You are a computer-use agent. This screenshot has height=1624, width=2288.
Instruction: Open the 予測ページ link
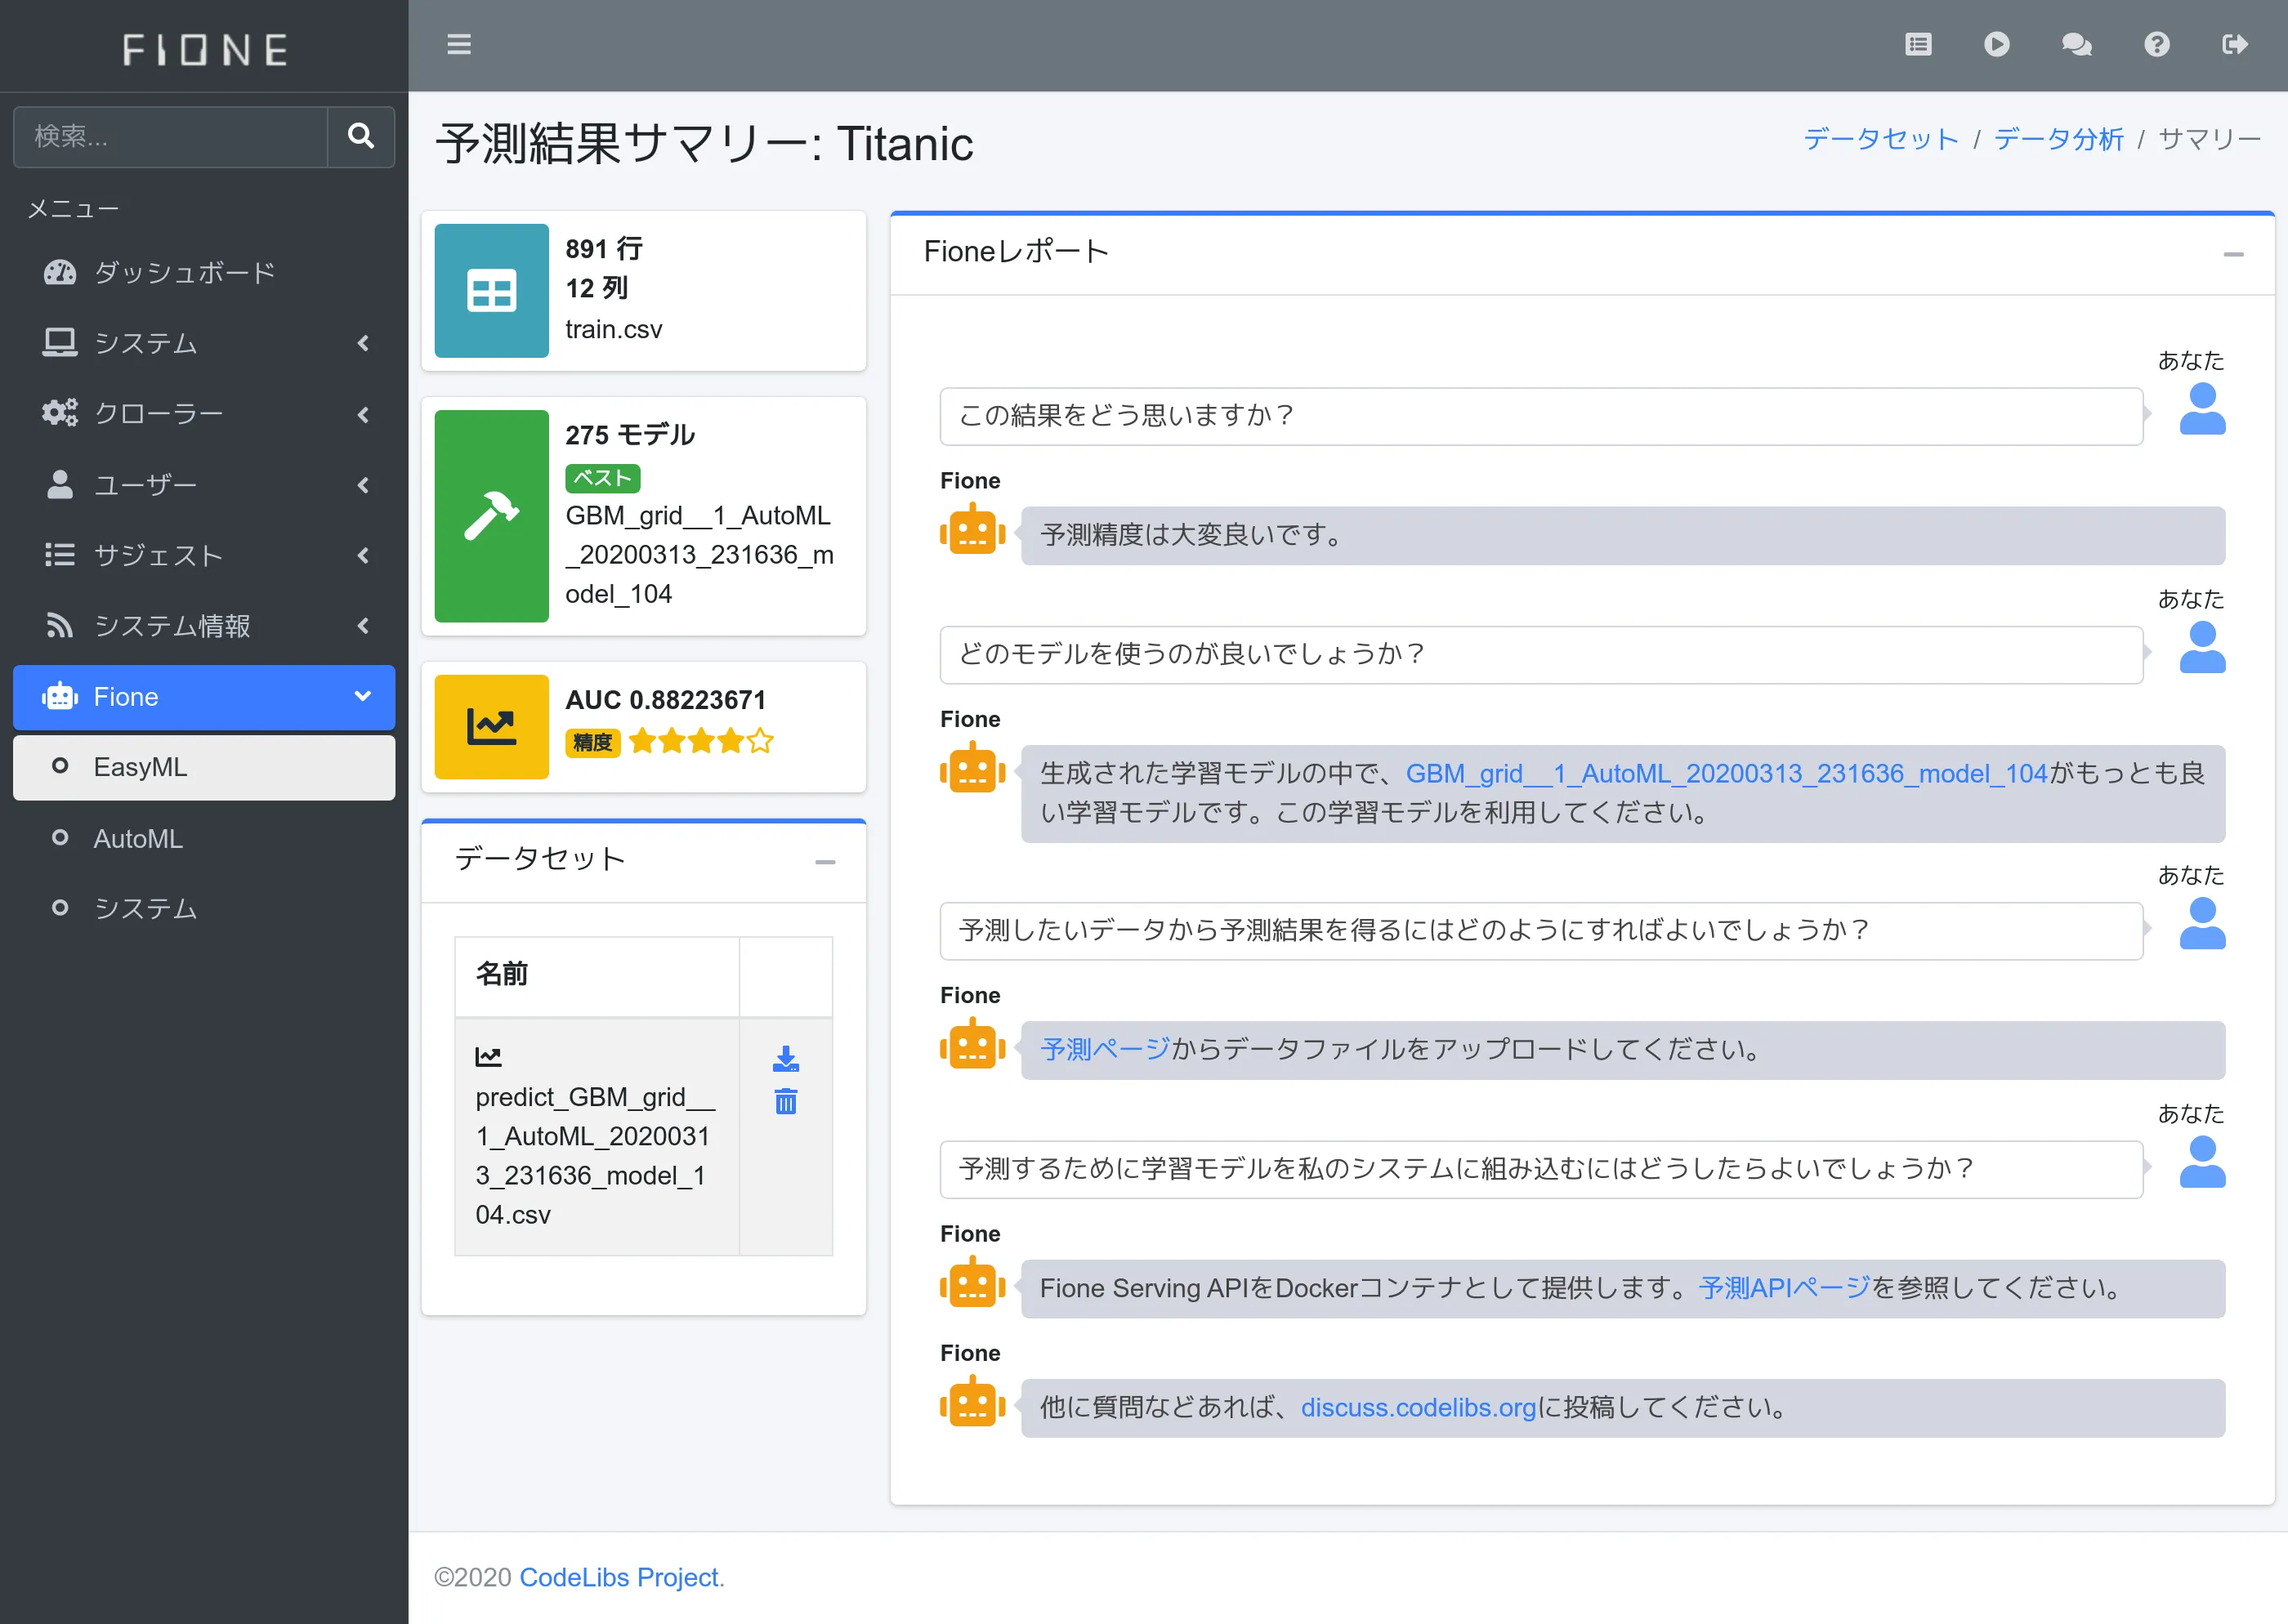point(1105,1049)
